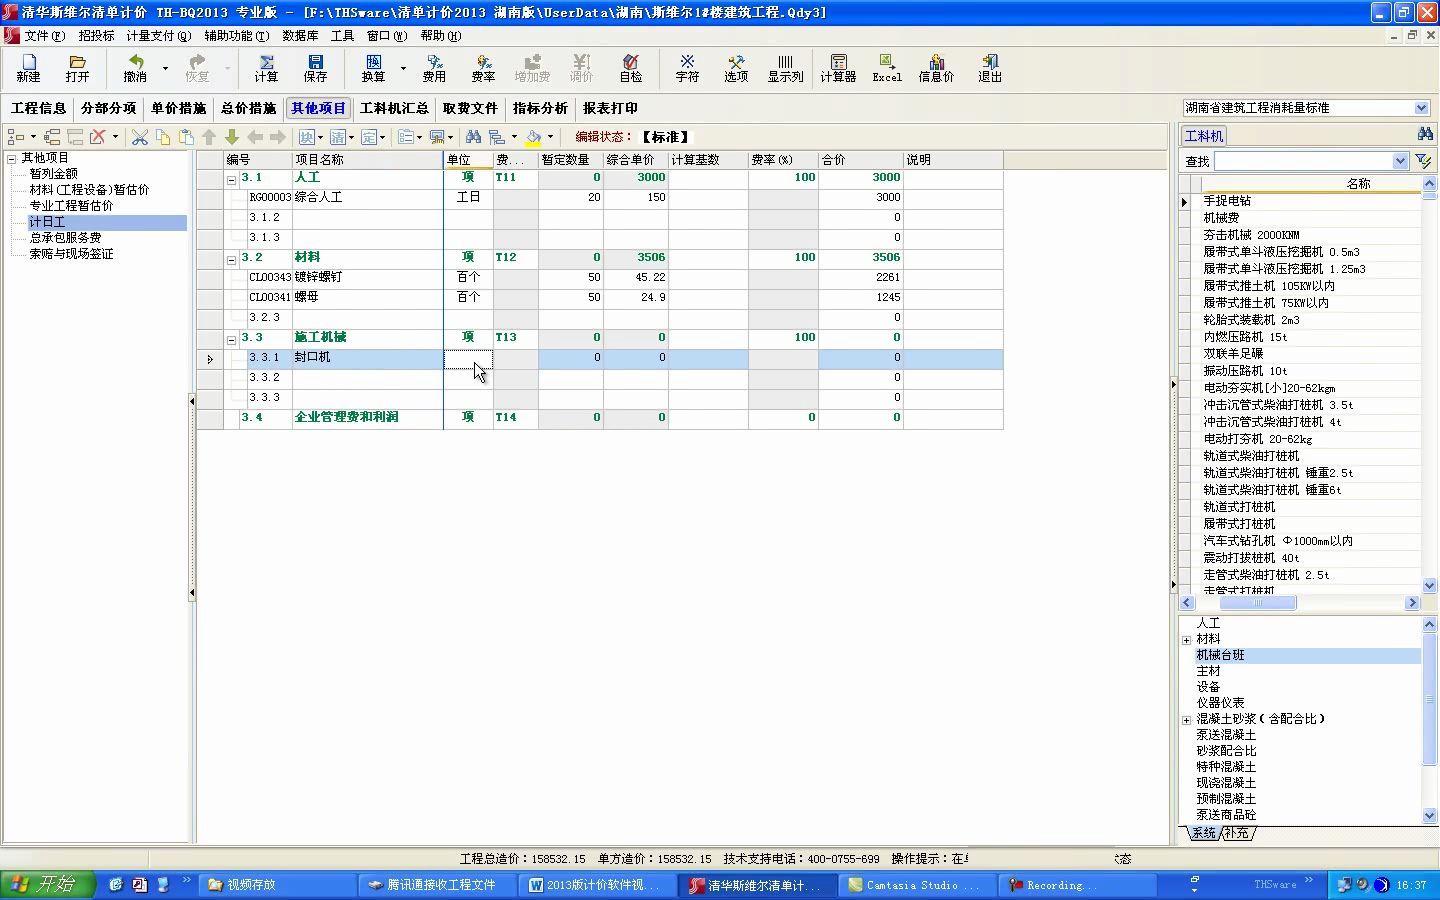Select 暂列金额 in left tree
1440x900 pixels.
(x=53, y=174)
